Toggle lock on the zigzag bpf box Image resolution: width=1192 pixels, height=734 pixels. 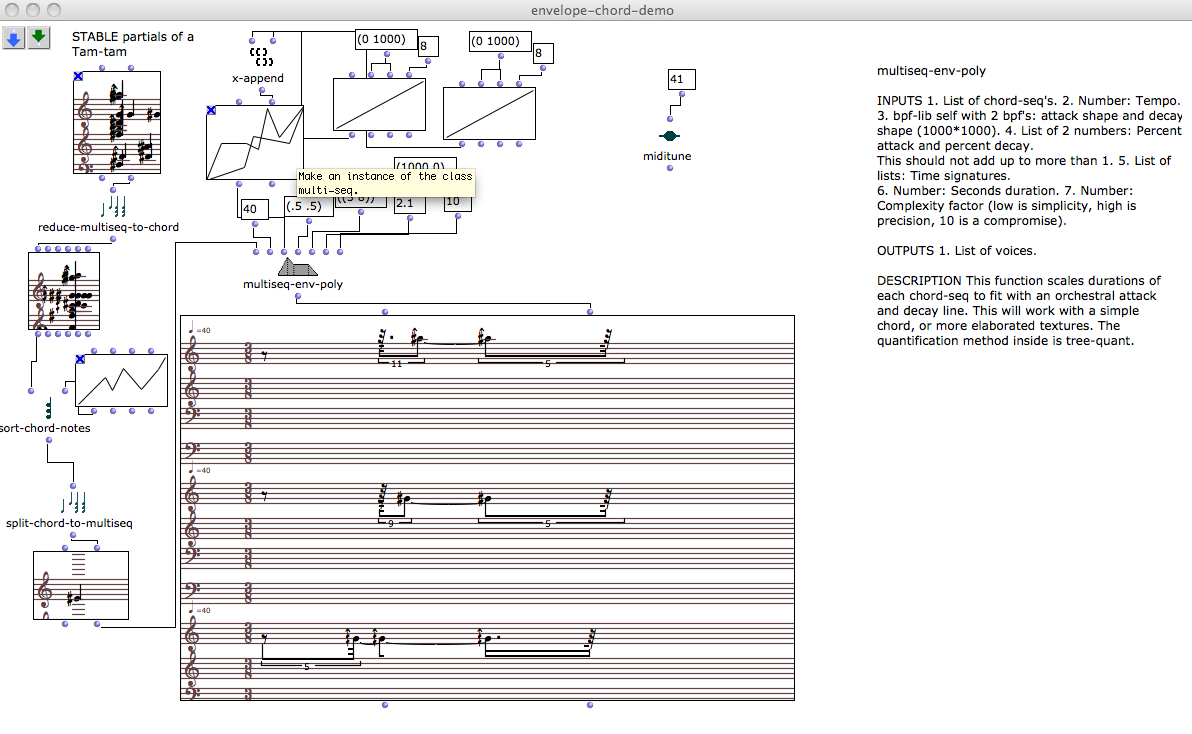pos(80,358)
